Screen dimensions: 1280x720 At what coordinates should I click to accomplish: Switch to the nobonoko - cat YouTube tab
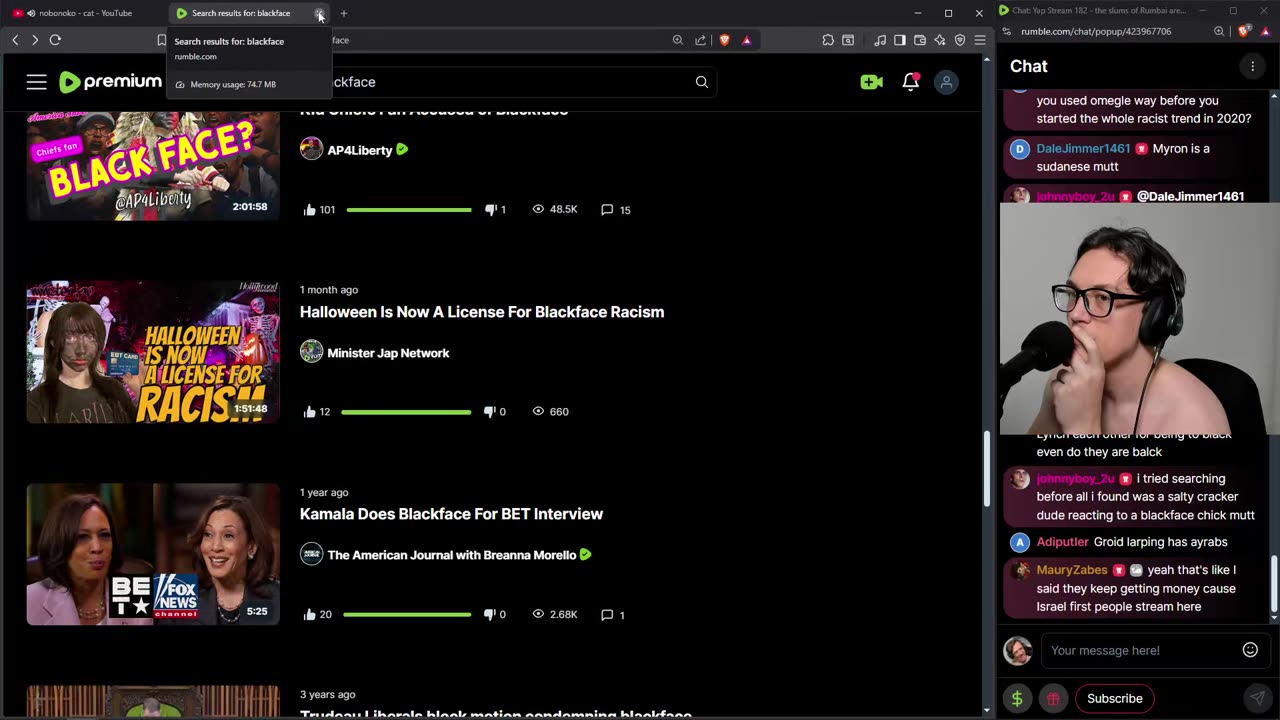click(x=85, y=13)
